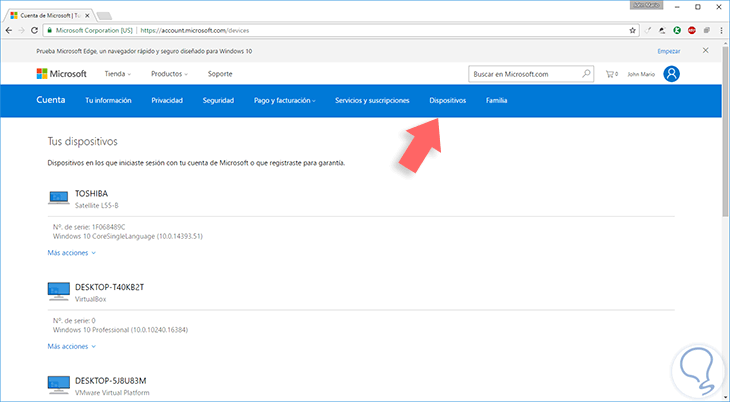Open the Soporte menu item
The height and width of the screenshot is (402, 730).
[x=220, y=74]
